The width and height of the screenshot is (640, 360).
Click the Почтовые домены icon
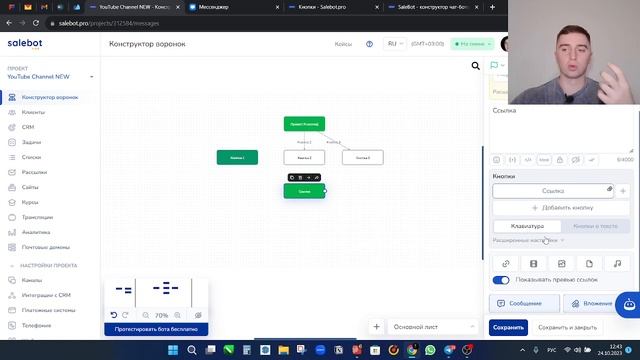(12, 247)
